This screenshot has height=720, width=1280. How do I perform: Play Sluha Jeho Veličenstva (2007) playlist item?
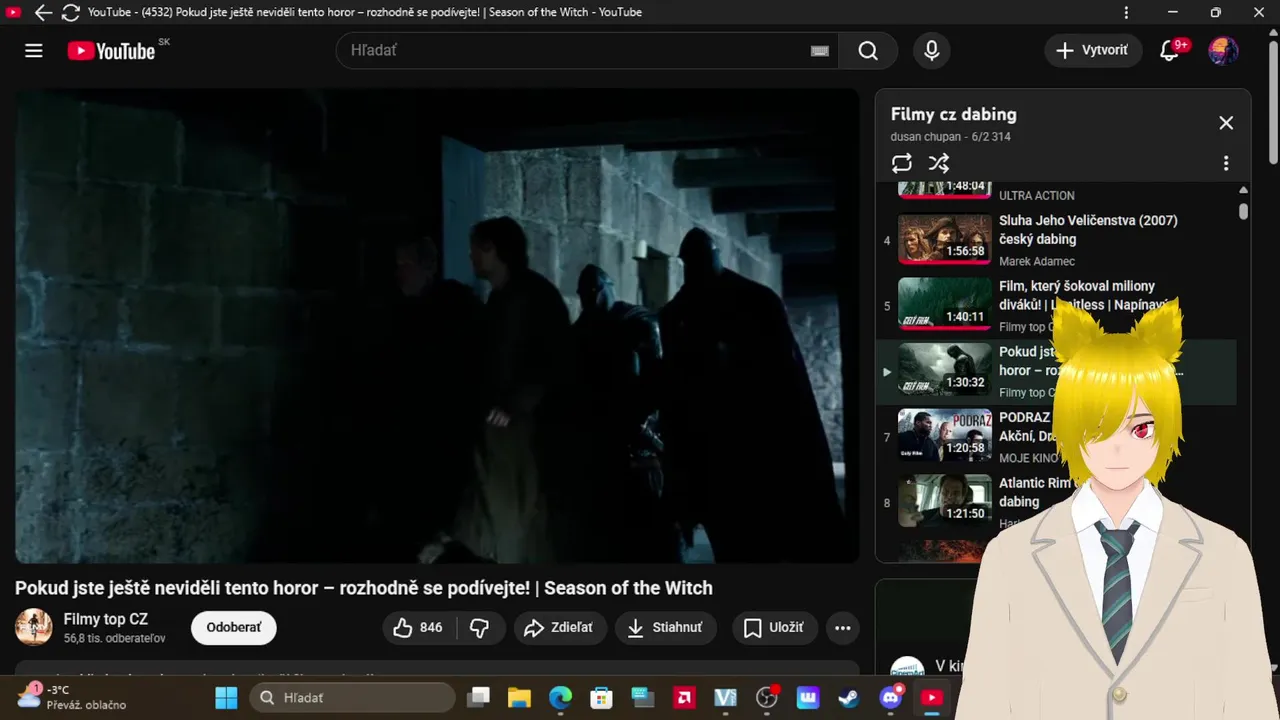click(1055, 240)
